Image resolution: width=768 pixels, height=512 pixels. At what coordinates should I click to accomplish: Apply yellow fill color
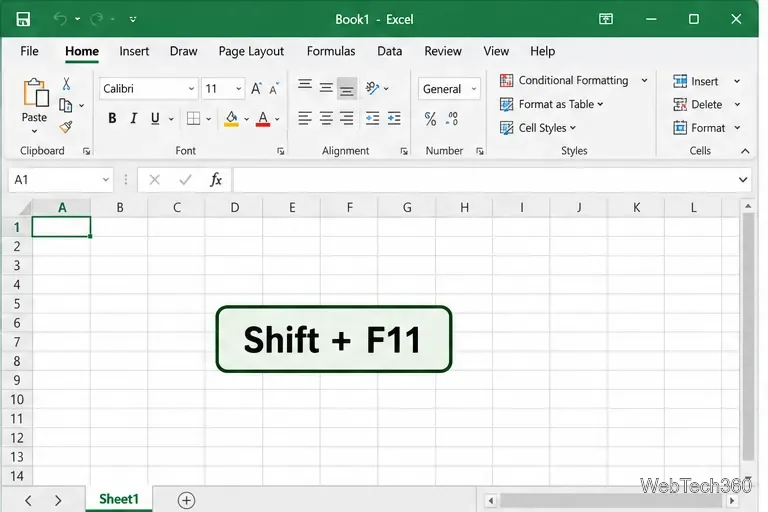pos(231,119)
